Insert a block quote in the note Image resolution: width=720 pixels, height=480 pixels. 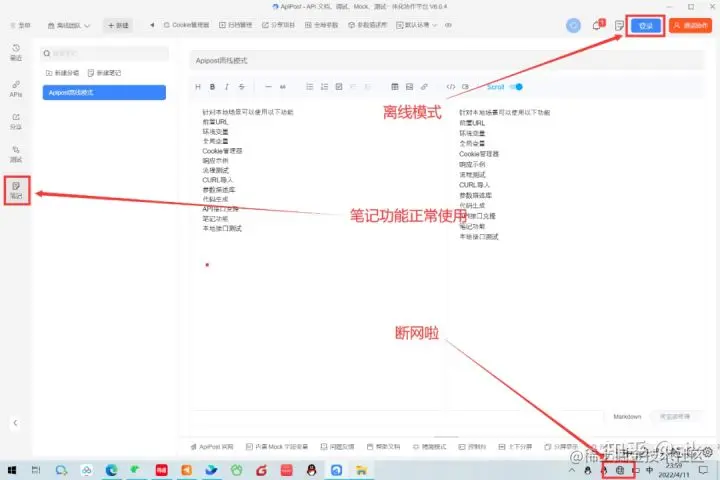pos(283,87)
